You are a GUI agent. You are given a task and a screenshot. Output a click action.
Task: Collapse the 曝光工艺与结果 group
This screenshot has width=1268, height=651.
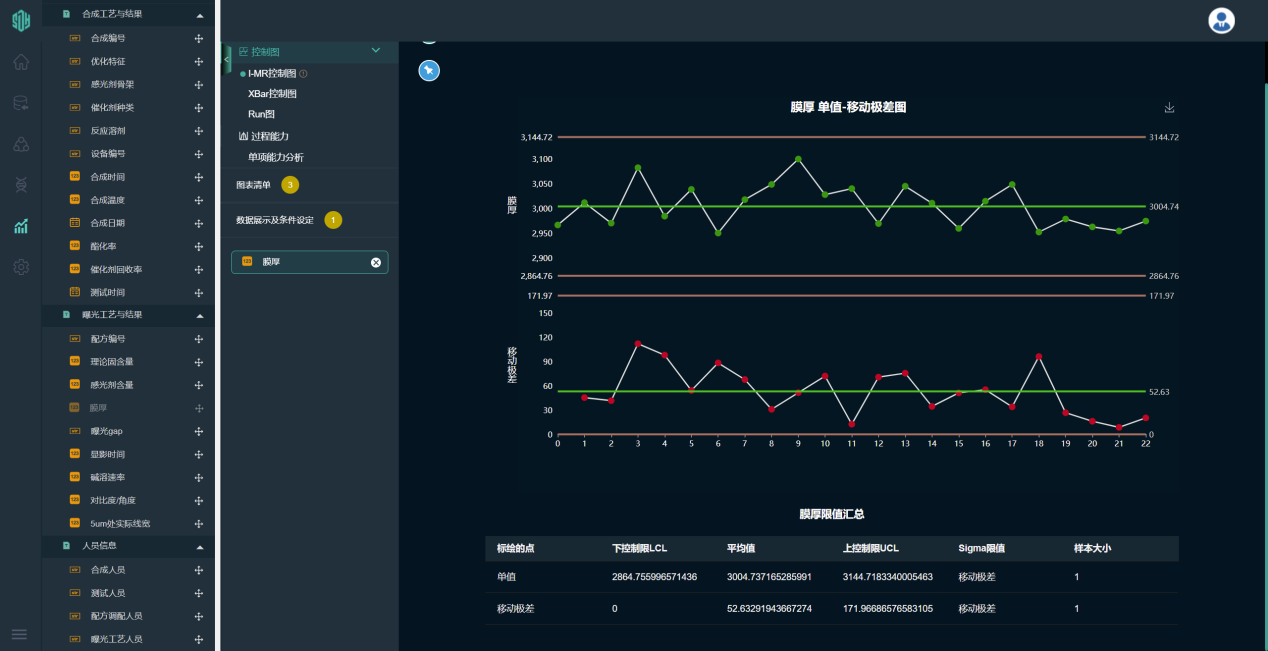(x=199, y=315)
